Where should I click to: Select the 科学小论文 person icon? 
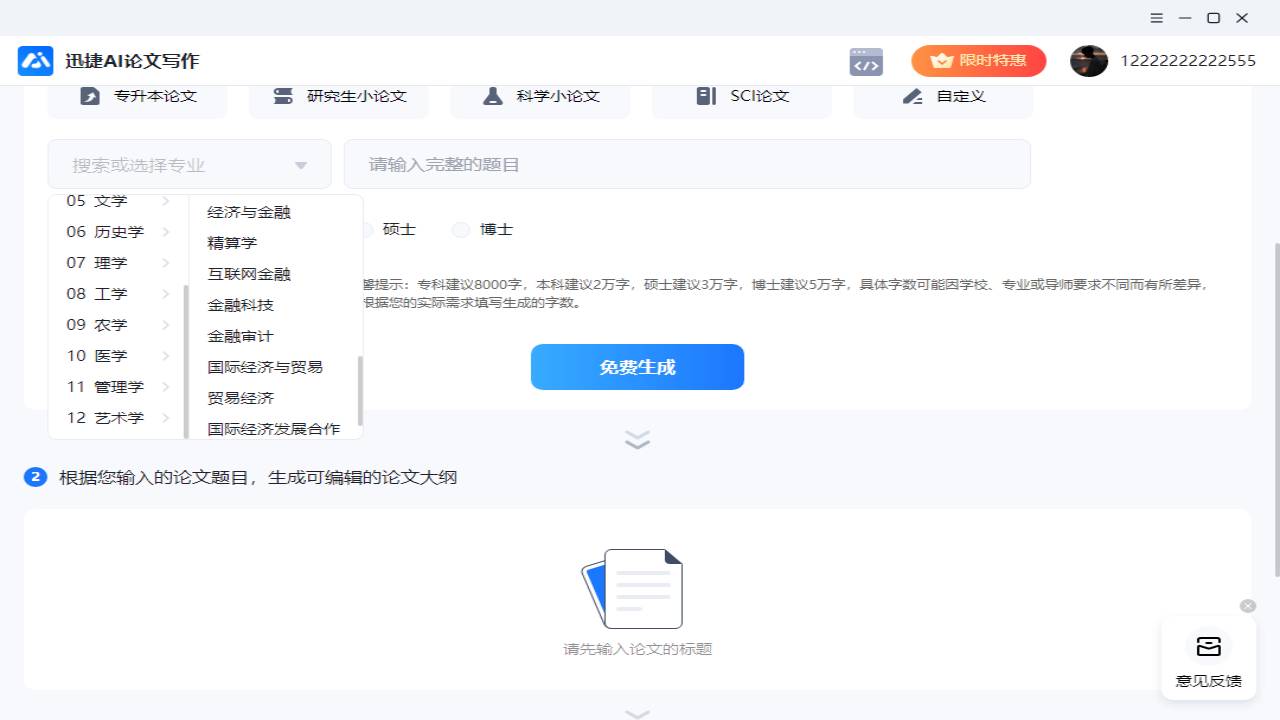click(x=492, y=96)
